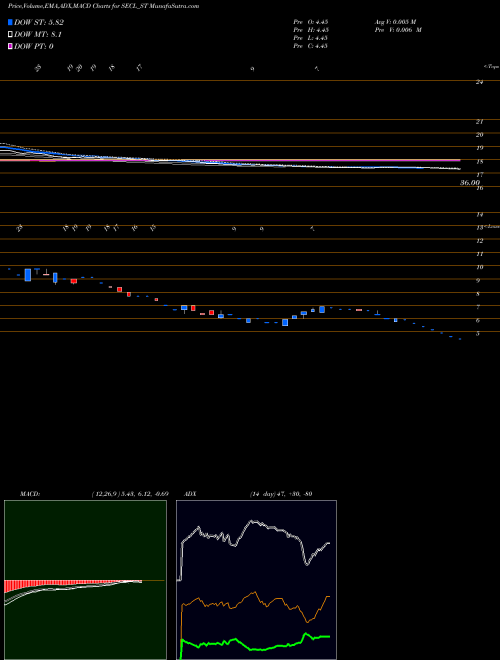Click the price axis label 14
This screenshot has height=660, width=500.
coord(479,215)
